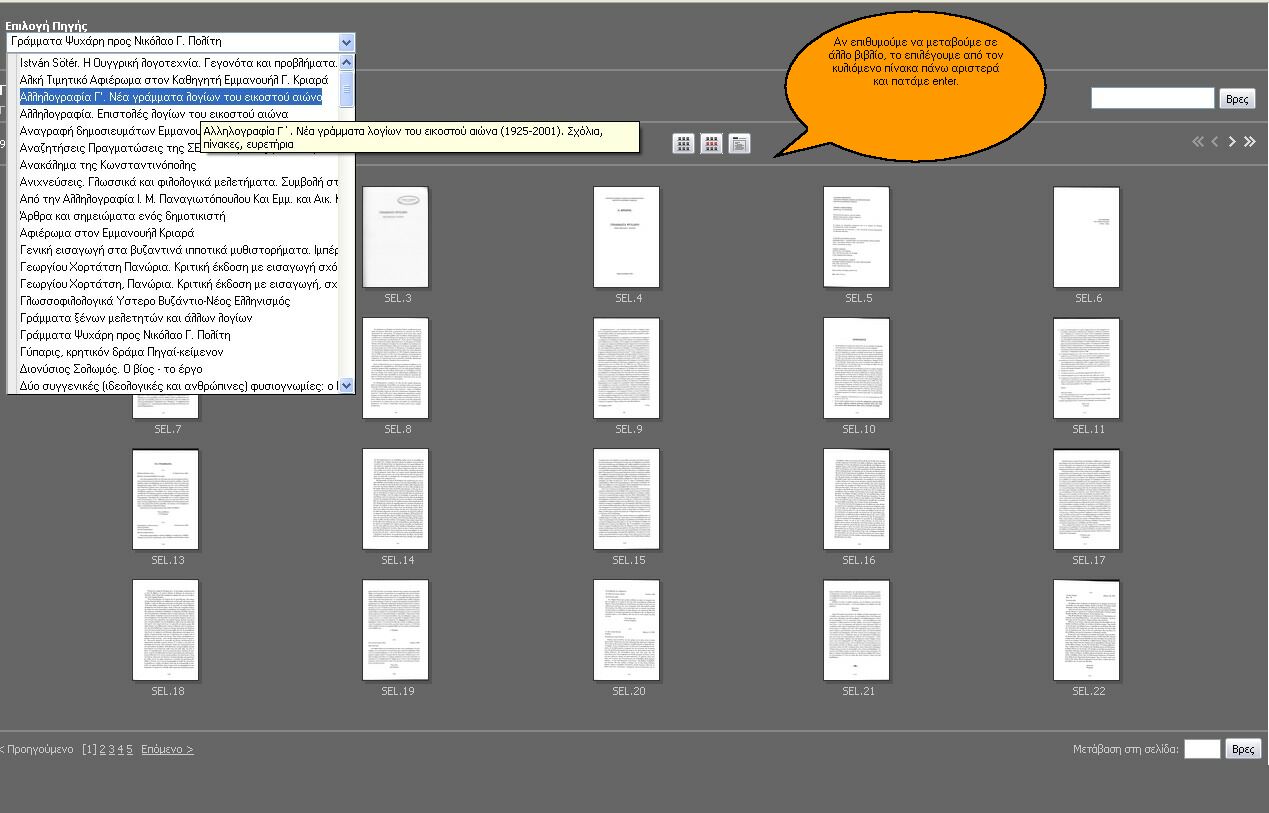Go to page 3 in the pagination
The height and width of the screenshot is (813, 1269).
[x=111, y=749]
